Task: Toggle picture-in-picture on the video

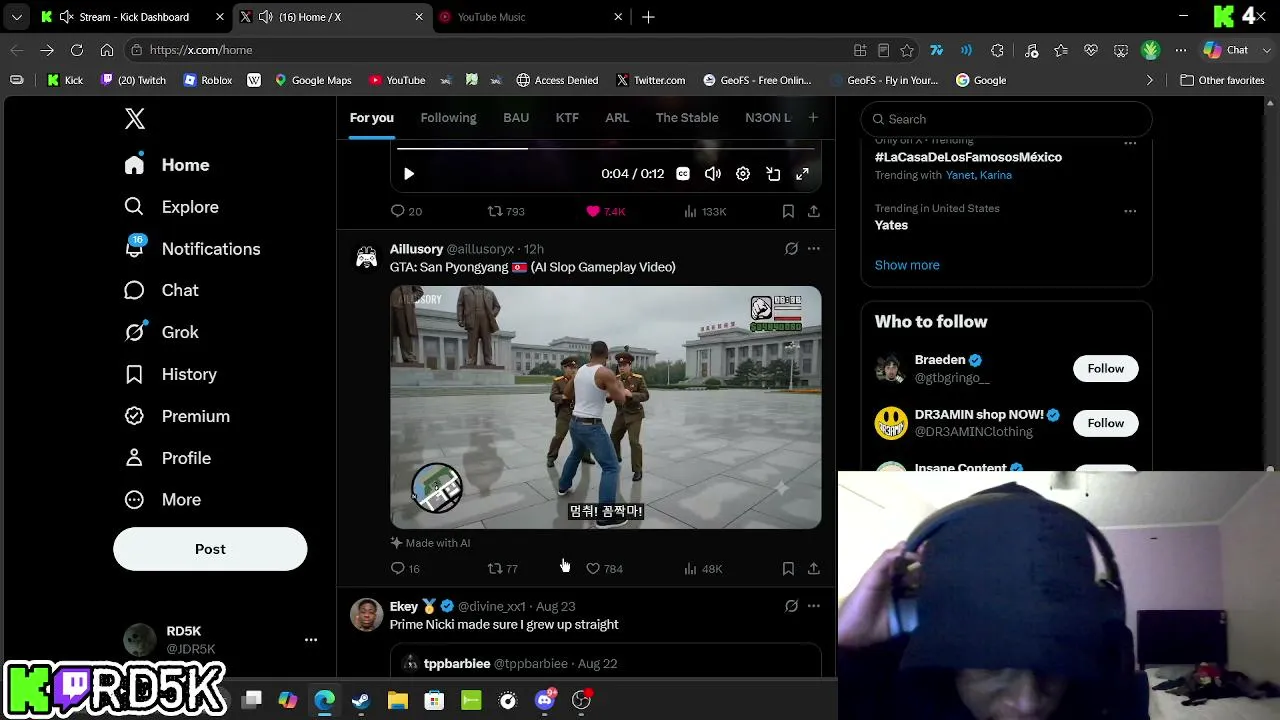Action: 773,174
